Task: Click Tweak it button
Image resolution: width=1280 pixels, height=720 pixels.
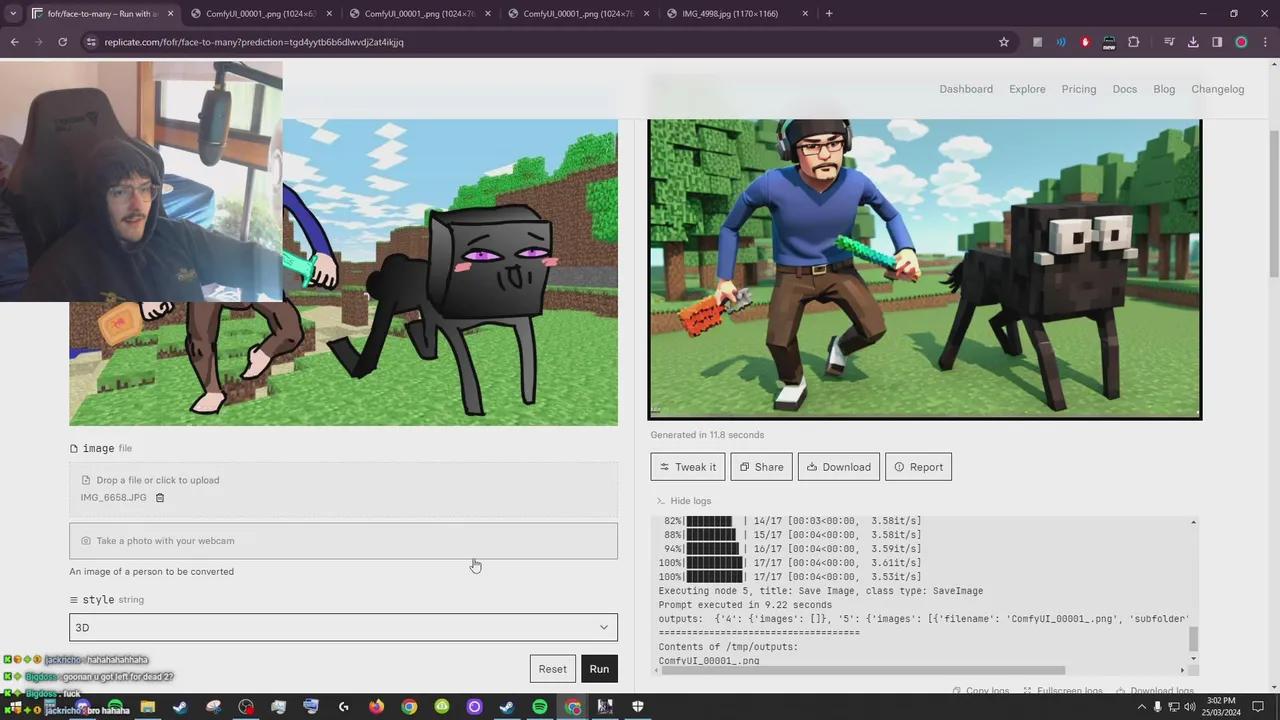Action: 687,467
